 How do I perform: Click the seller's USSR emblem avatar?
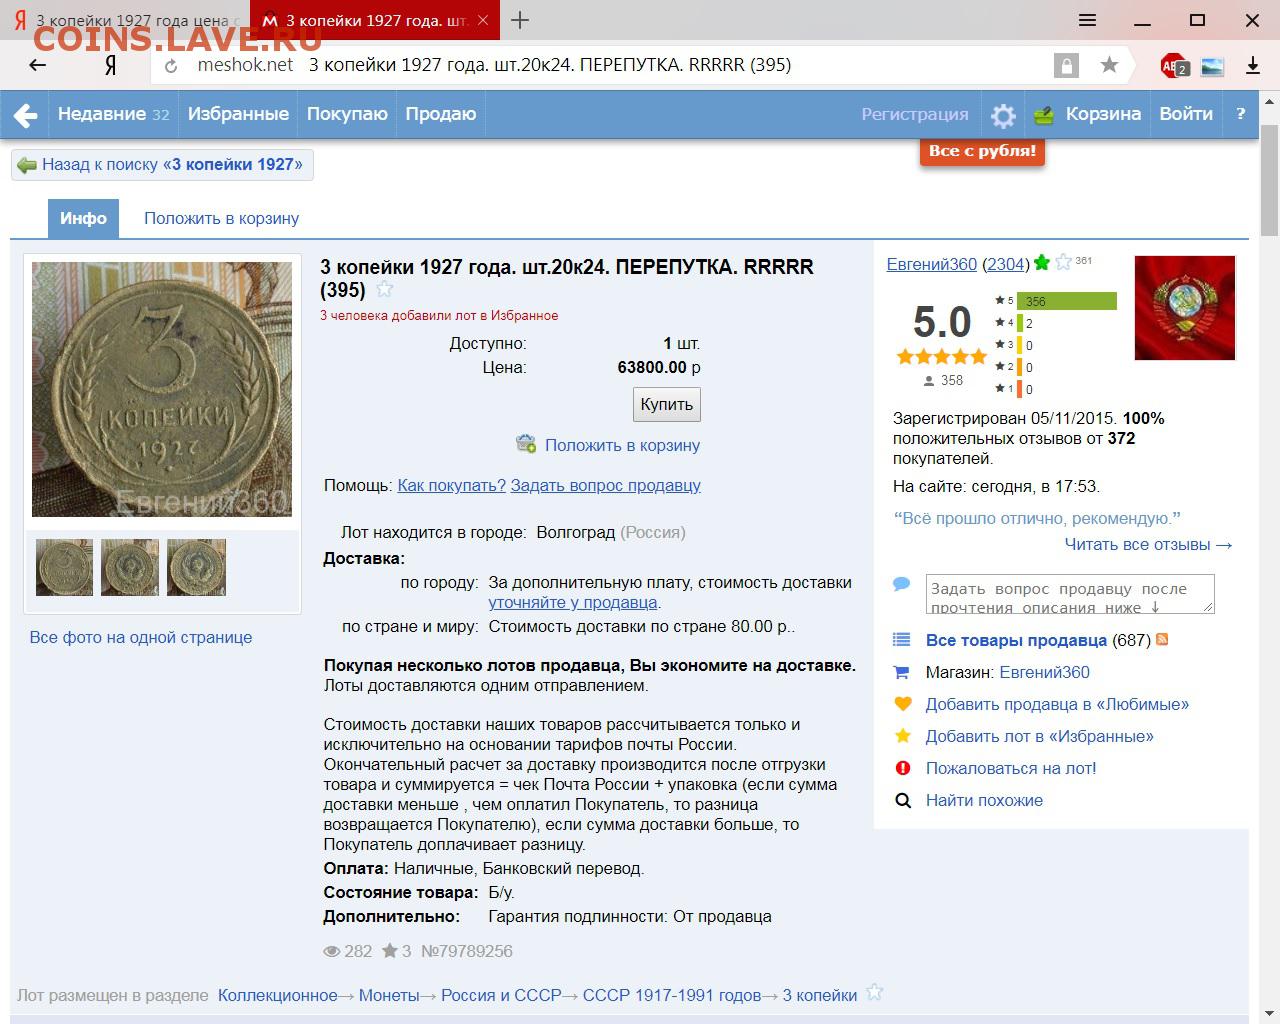point(1185,307)
